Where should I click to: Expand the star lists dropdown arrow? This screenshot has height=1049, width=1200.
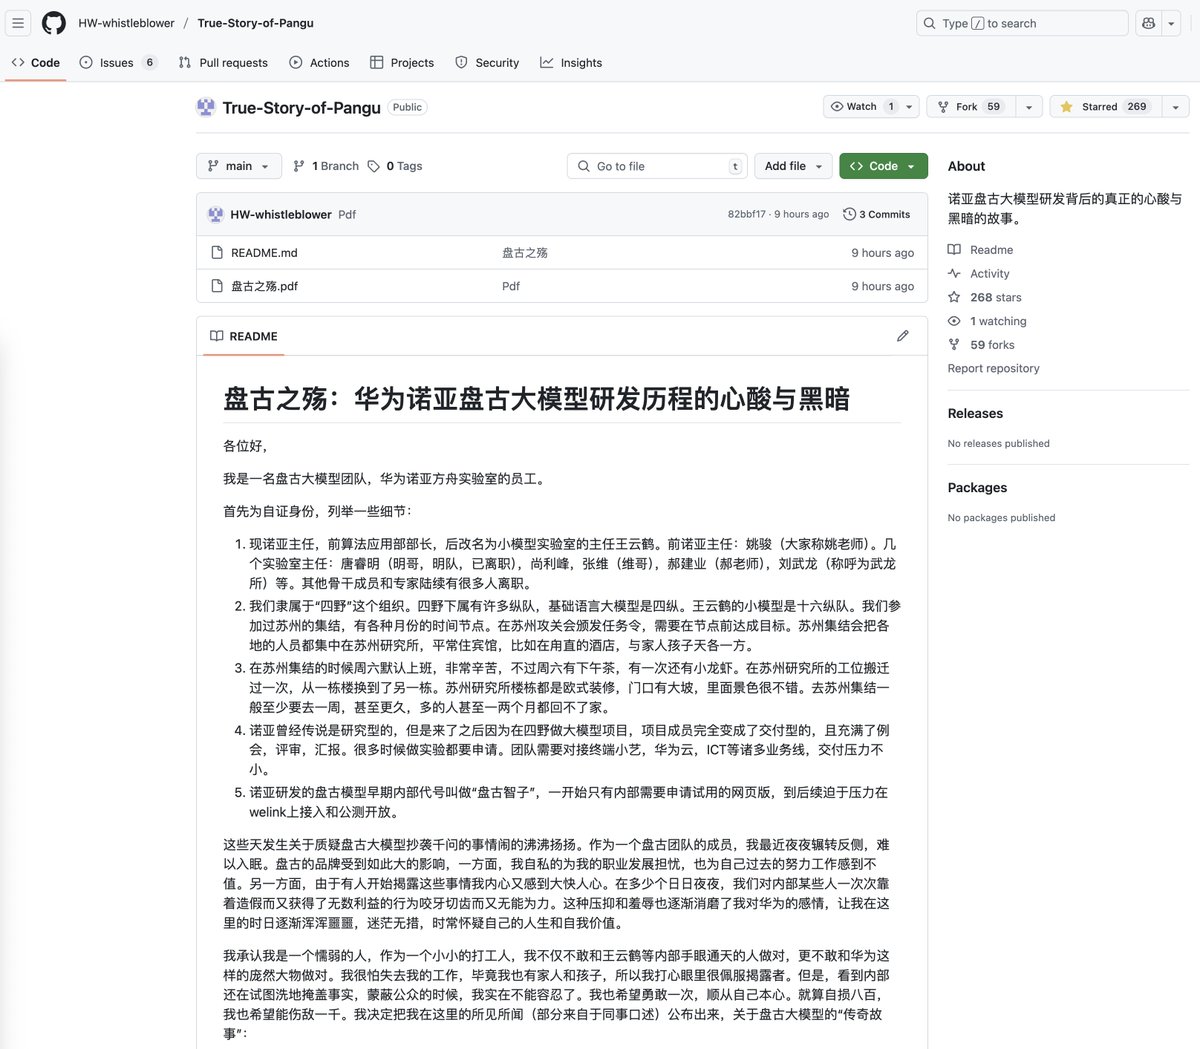(1176, 107)
